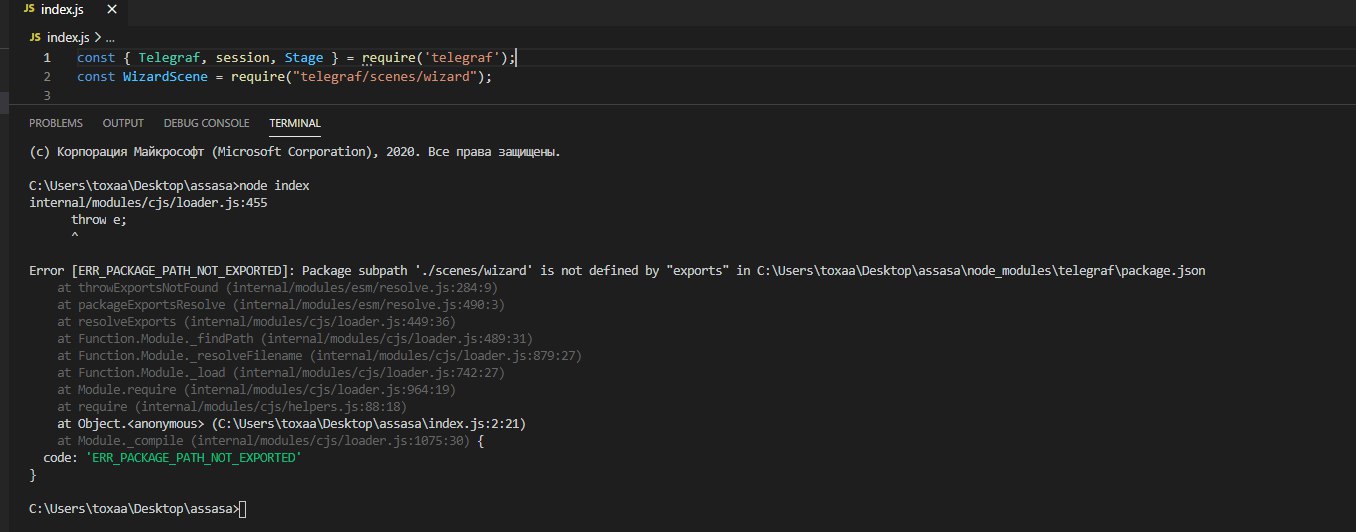Click the Function.Module._findPath stack trace line
Viewport: 1356px width, 532px height.
[294, 339]
